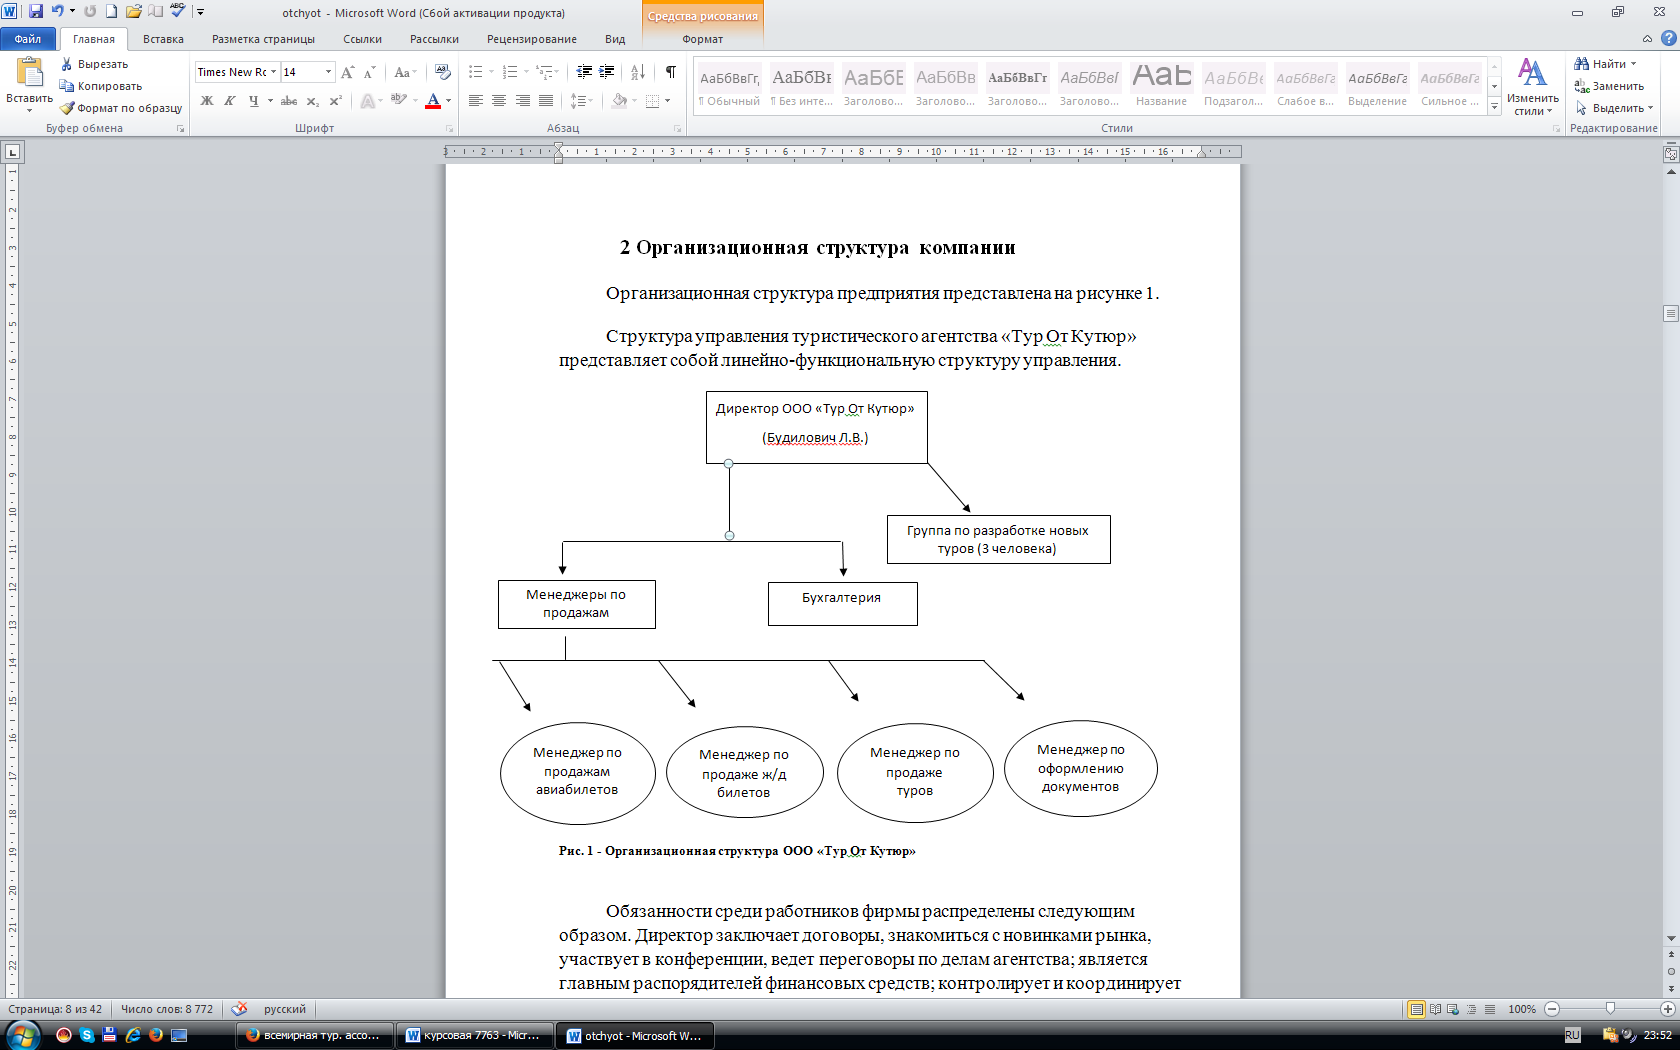Open the bullets list dropdown
Viewport: 1680px width, 1050px height.
(x=491, y=72)
